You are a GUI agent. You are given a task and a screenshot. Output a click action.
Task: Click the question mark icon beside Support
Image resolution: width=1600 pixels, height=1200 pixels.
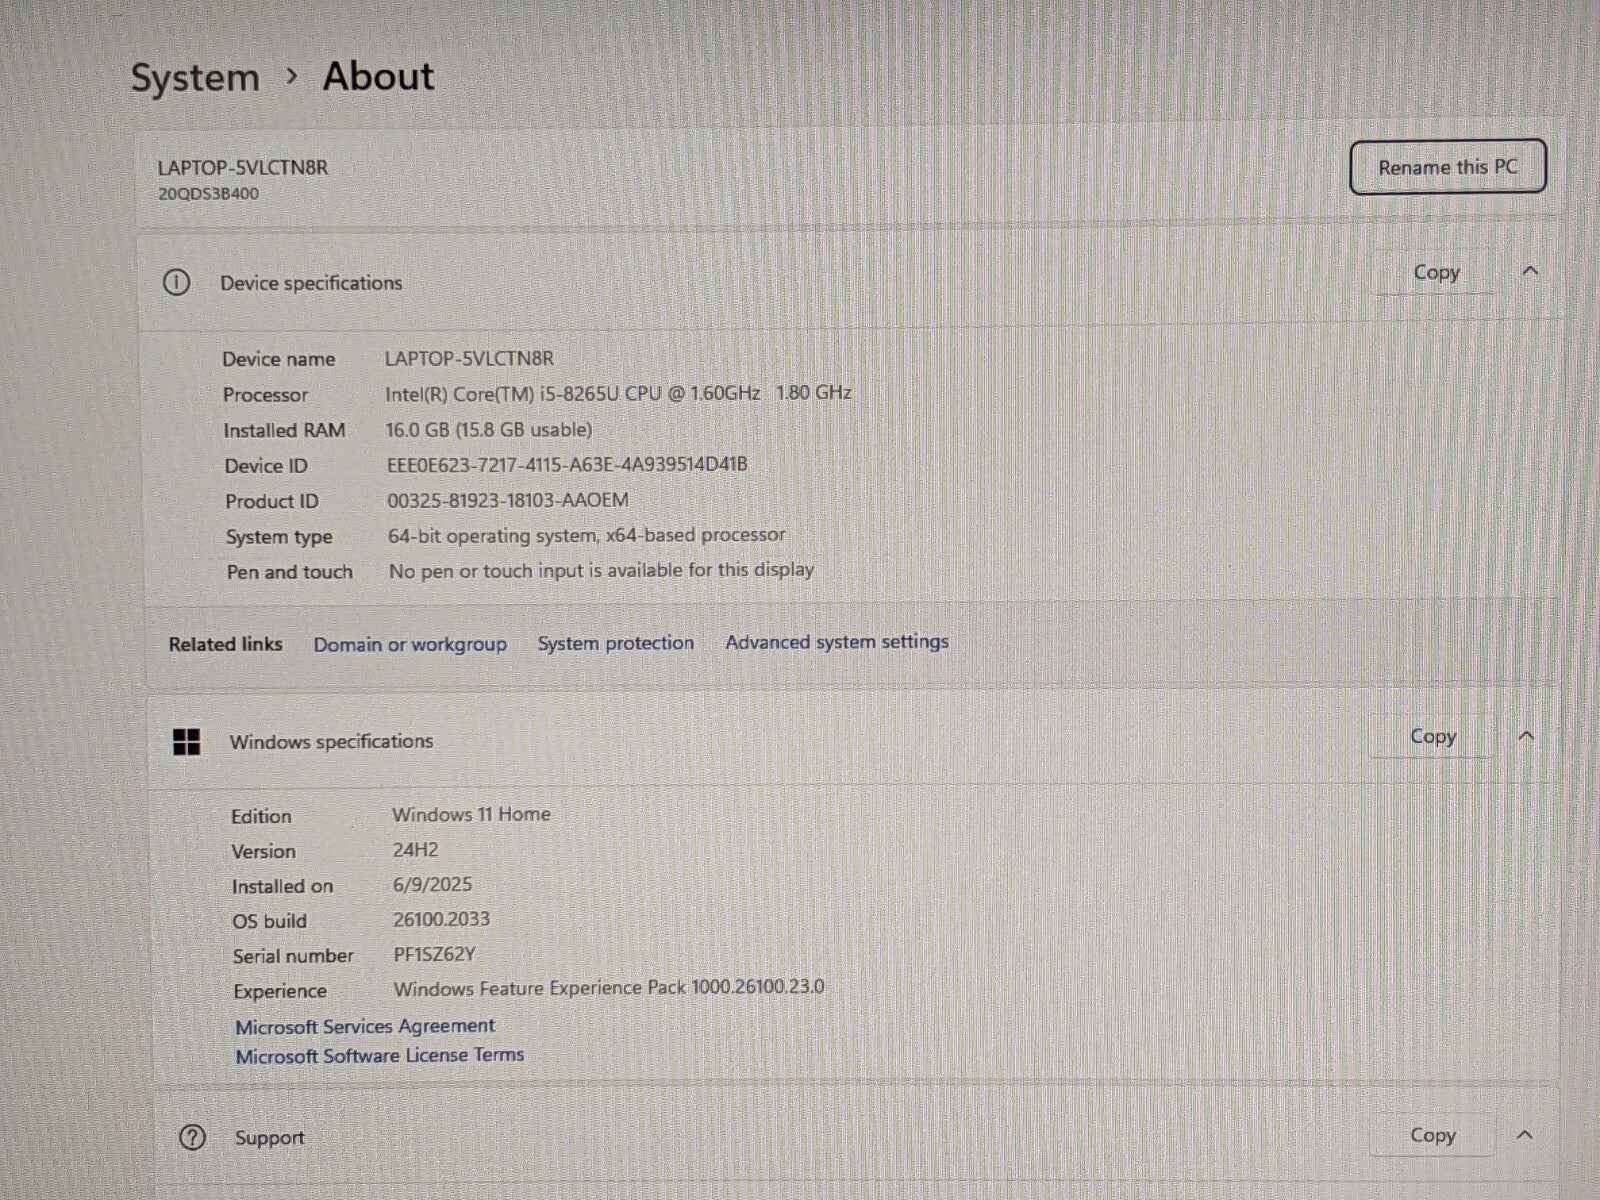pyautogui.click(x=193, y=1137)
